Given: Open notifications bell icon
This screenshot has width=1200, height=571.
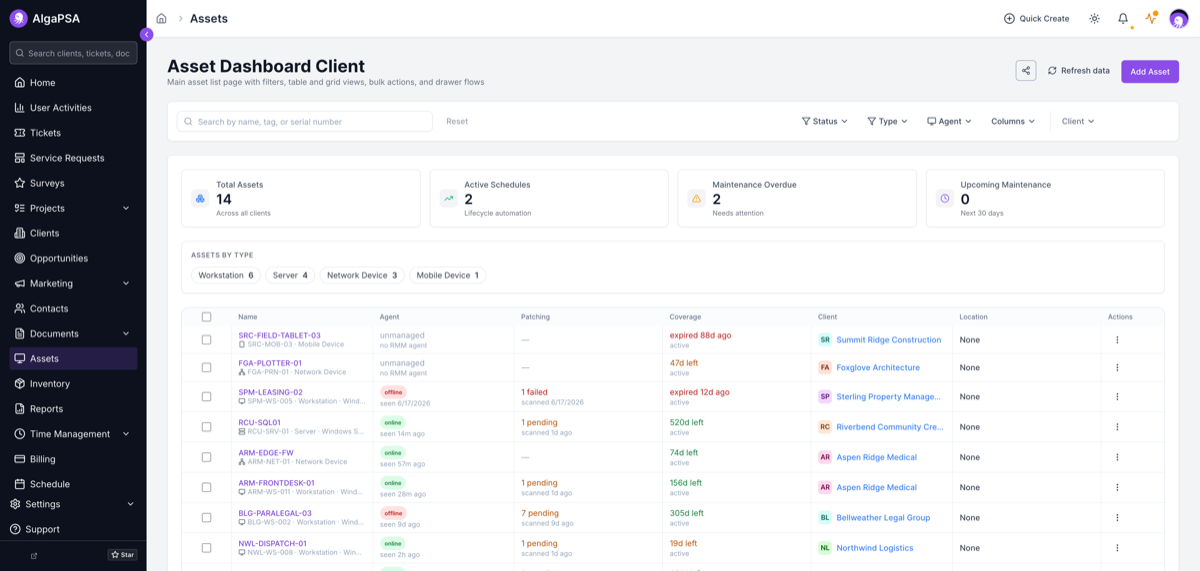Looking at the screenshot, I should coord(1123,18).
